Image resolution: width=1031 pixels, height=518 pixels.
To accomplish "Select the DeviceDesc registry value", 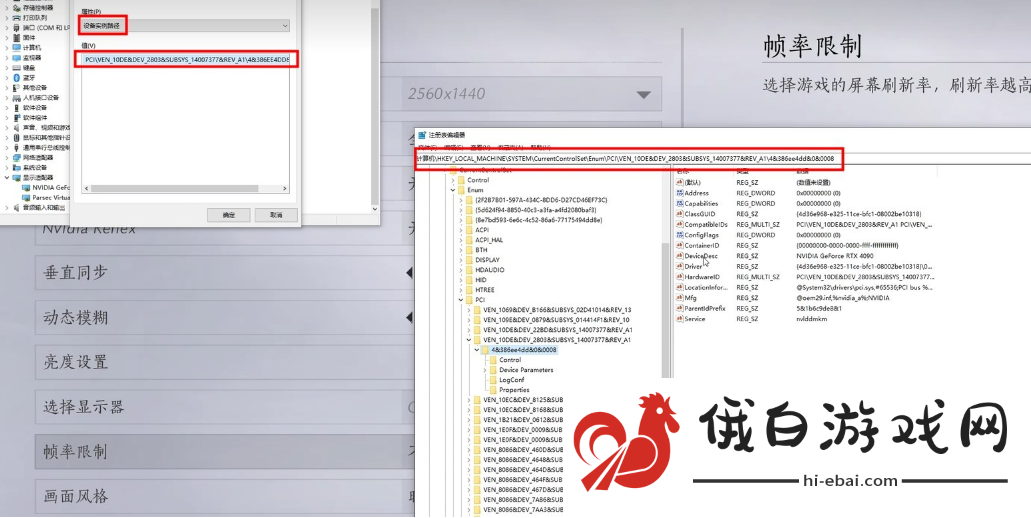I will (x=701, y=256).
